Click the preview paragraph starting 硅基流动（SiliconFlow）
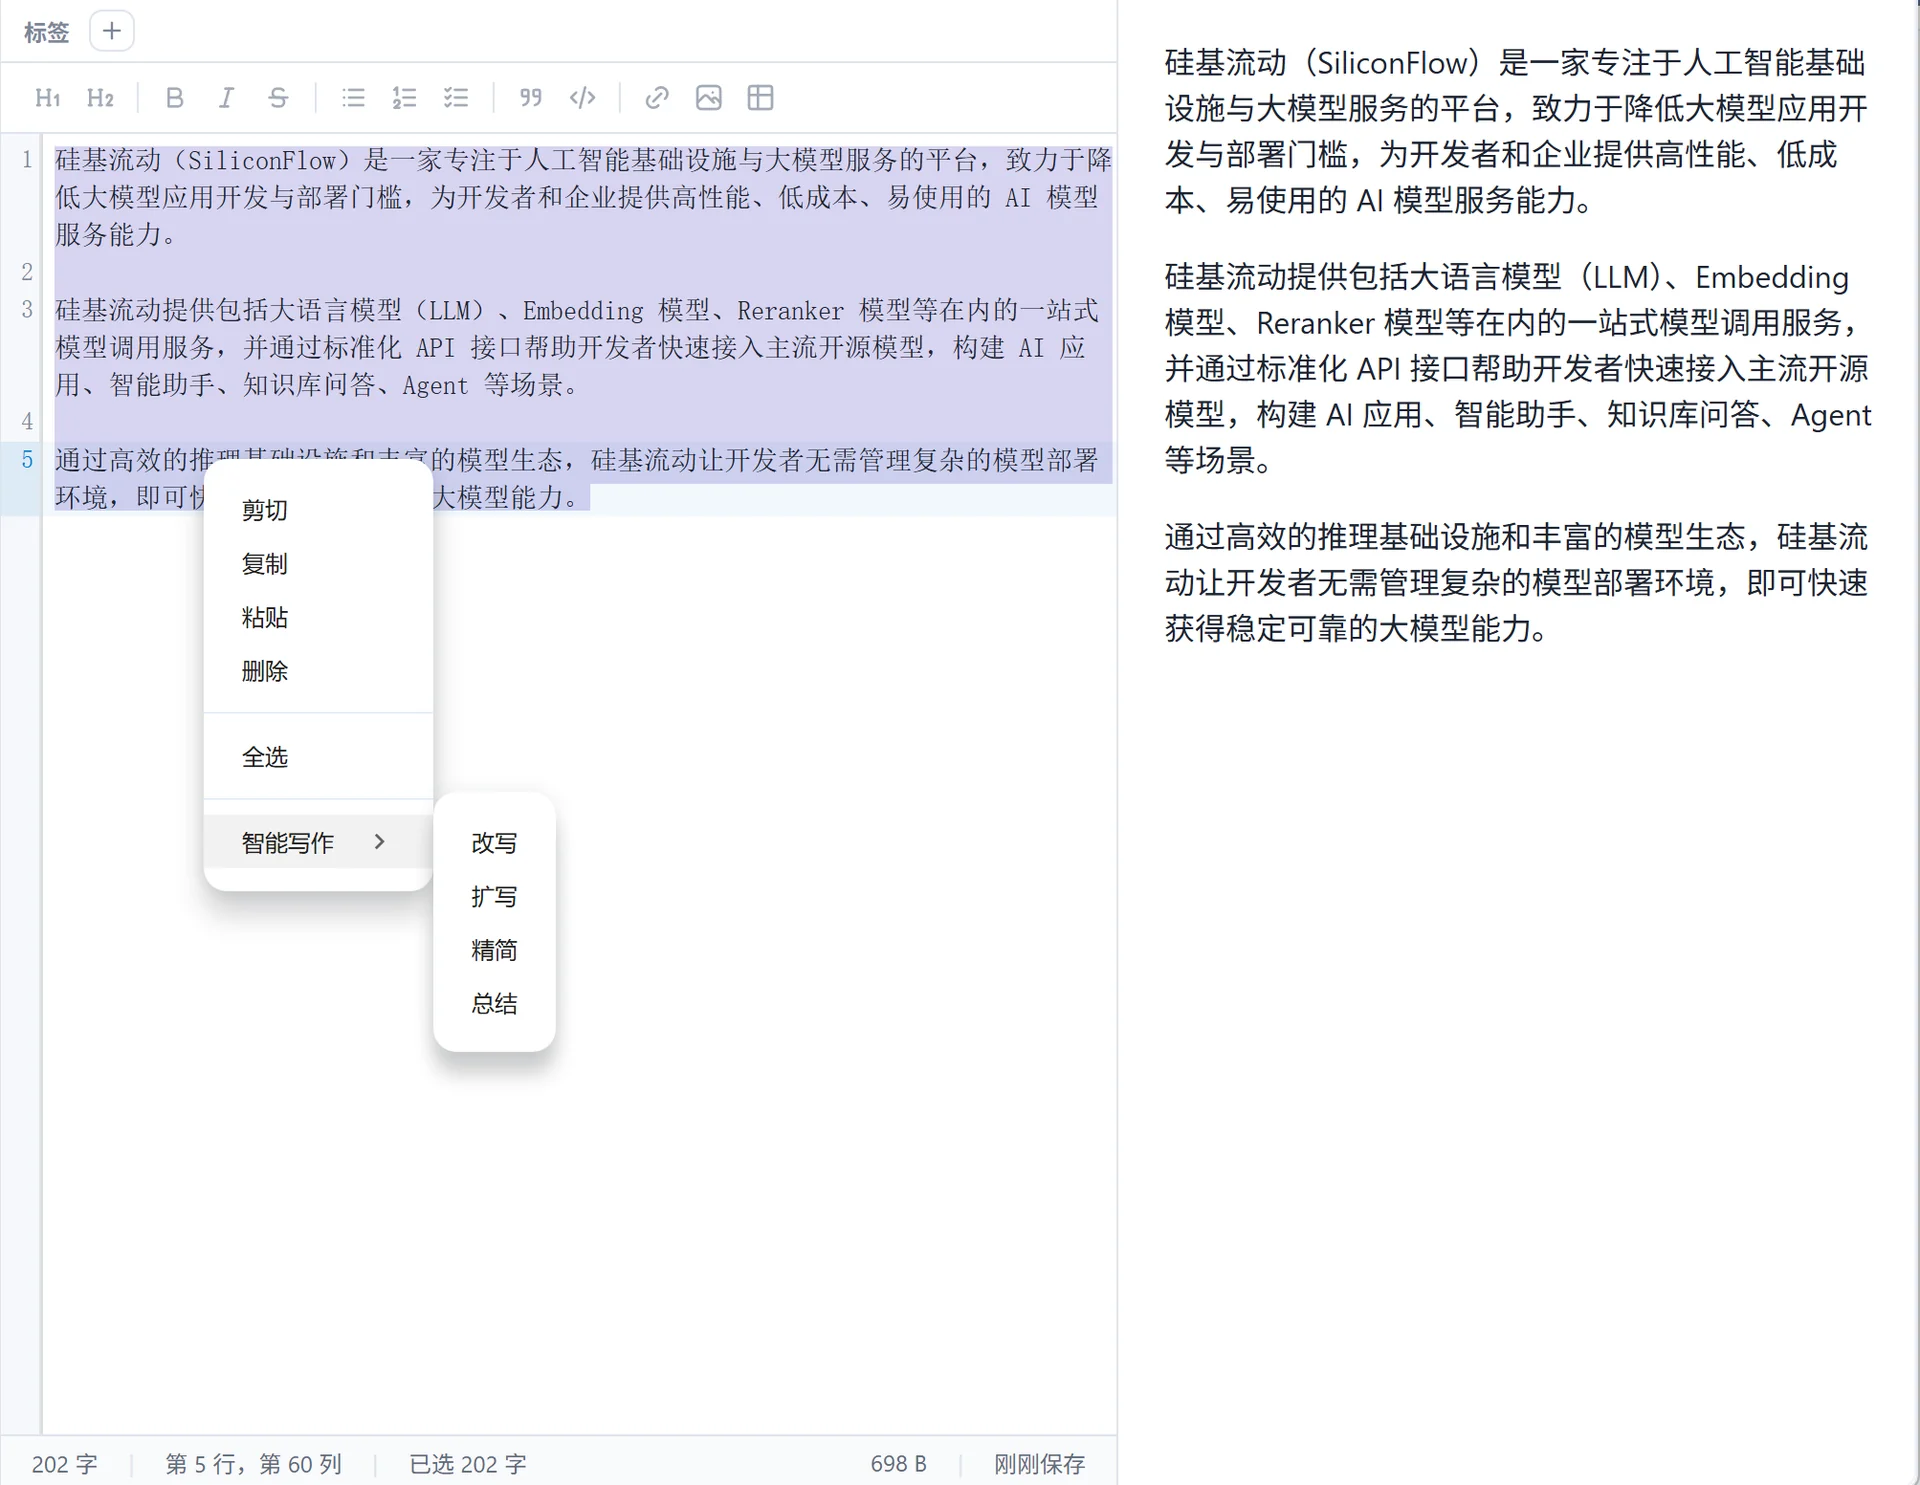This screenshot has width=1920, height=1485. (x=1516, y=131)
